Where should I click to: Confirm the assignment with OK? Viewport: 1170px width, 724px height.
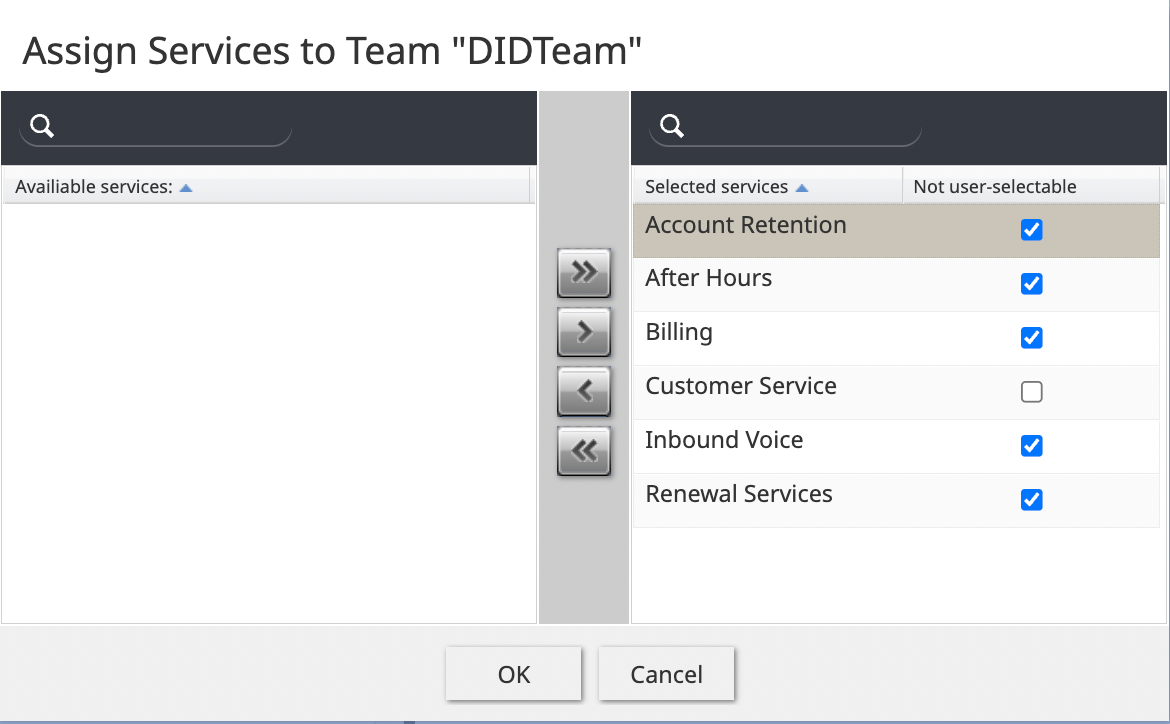(x=513, y=674)
